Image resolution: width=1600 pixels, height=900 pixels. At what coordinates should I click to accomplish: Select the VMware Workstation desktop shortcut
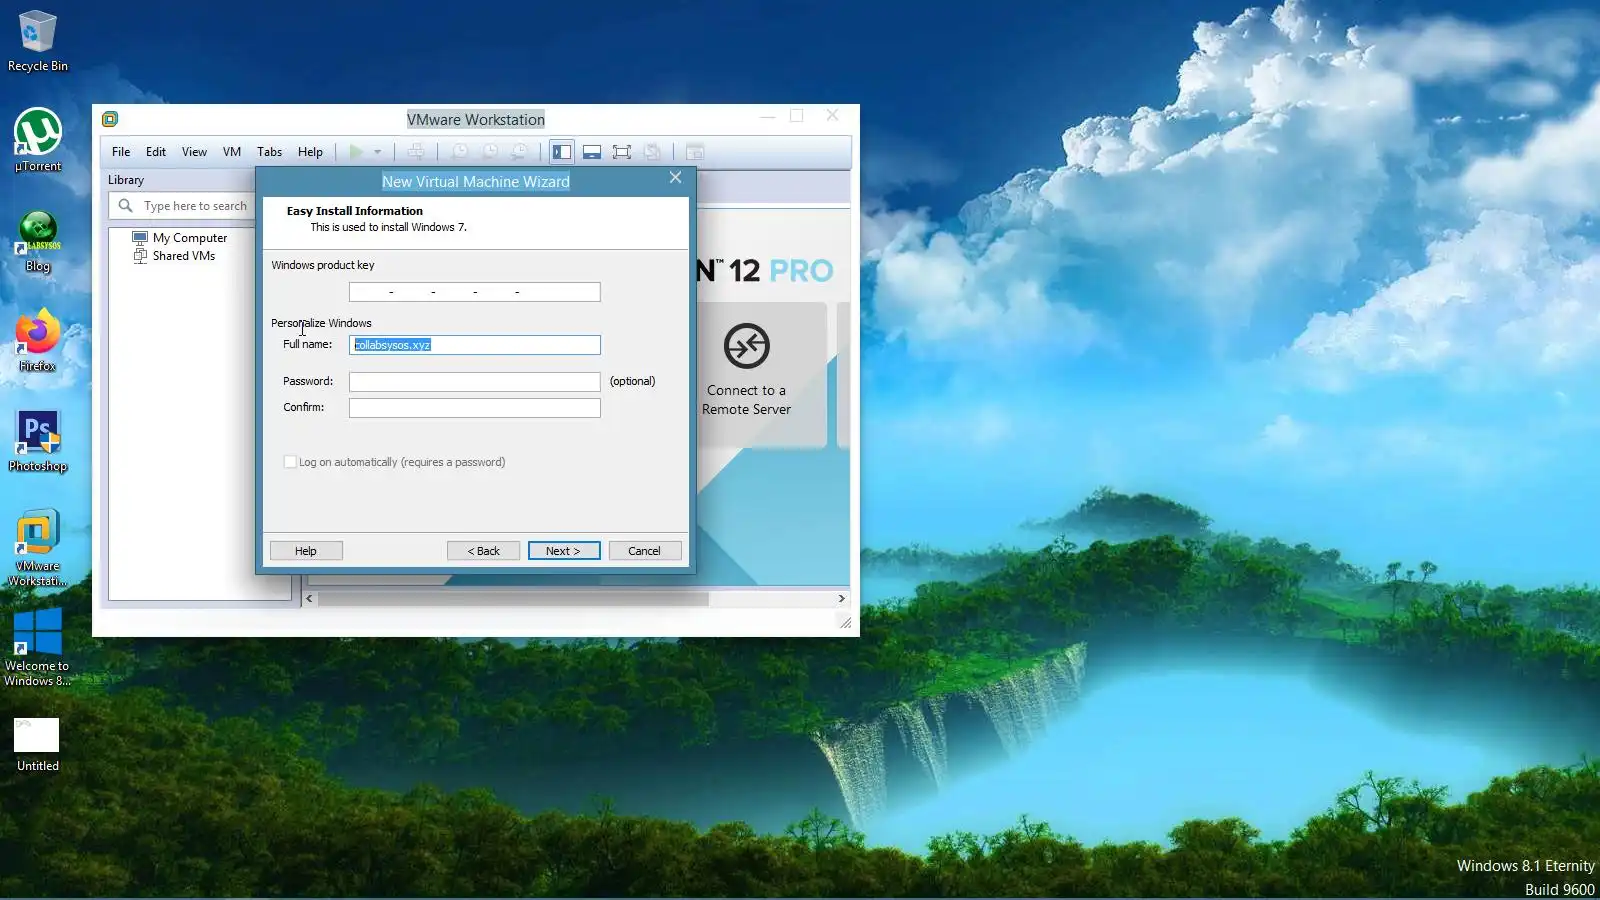point(37,547)
